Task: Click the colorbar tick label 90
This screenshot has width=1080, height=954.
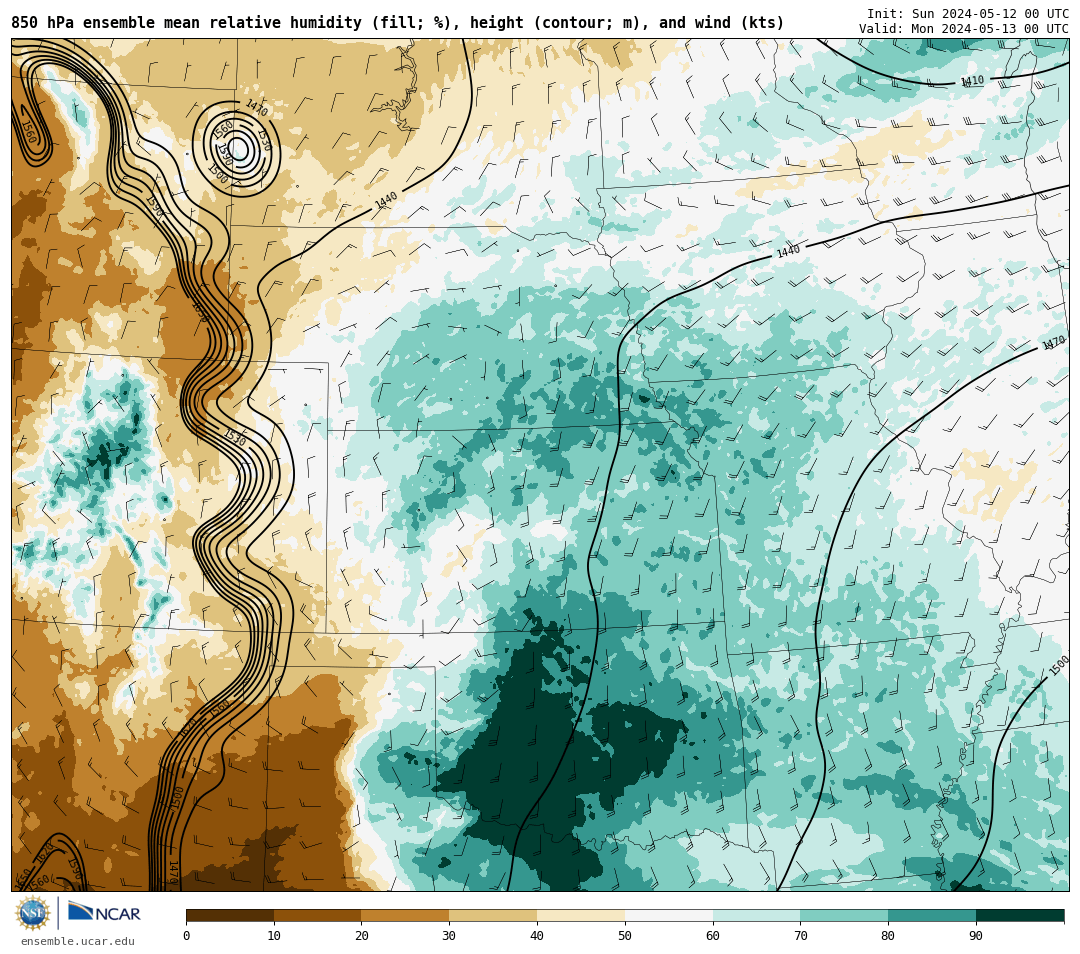Action: click(976, 935)
